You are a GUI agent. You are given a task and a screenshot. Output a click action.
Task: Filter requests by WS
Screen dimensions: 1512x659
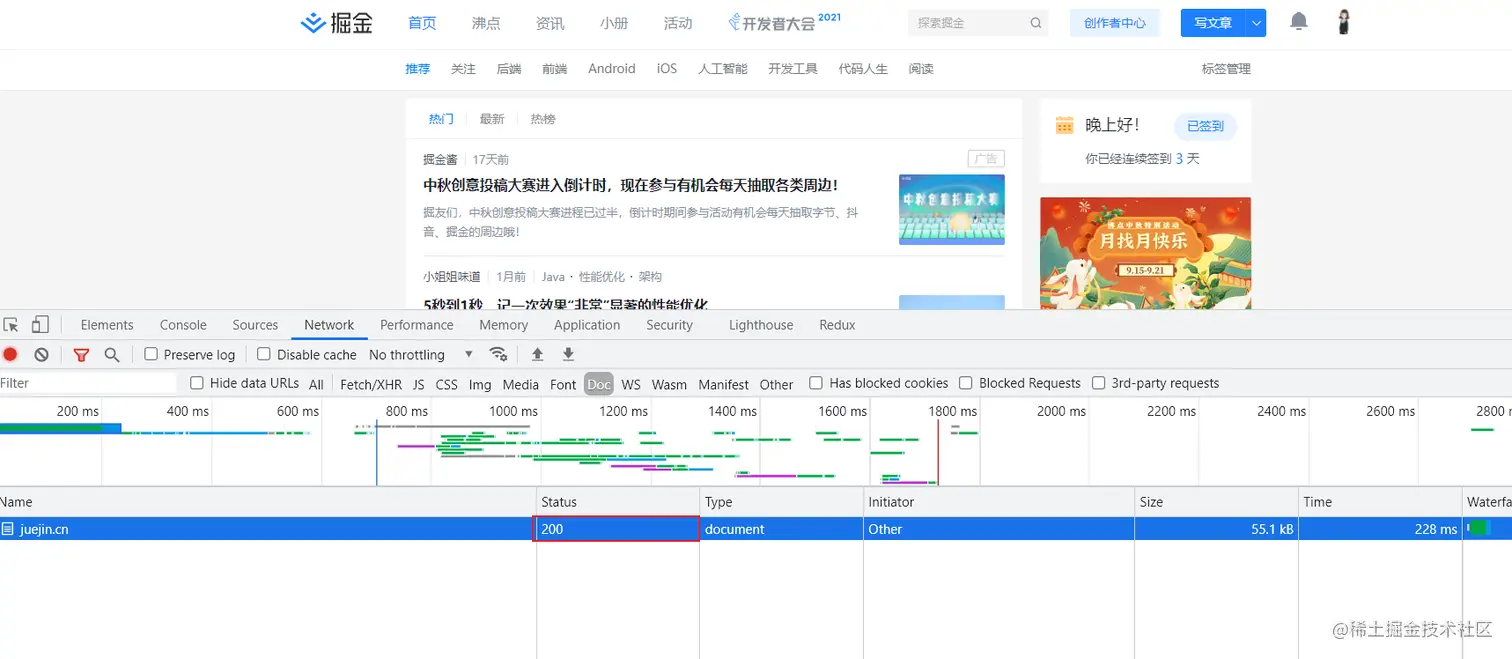[x=631, y=384]
